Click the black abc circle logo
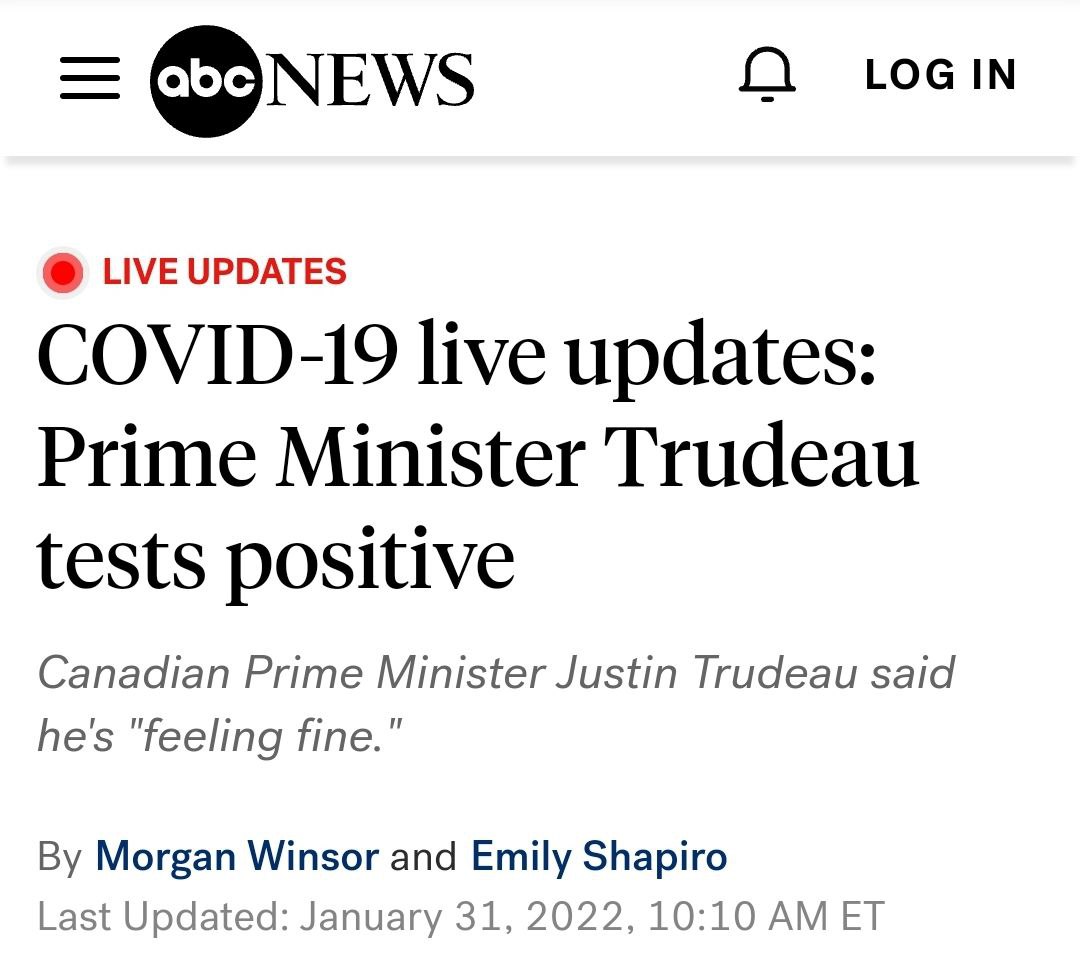This screenshot has height=965, width=1080. pos(207,81)
